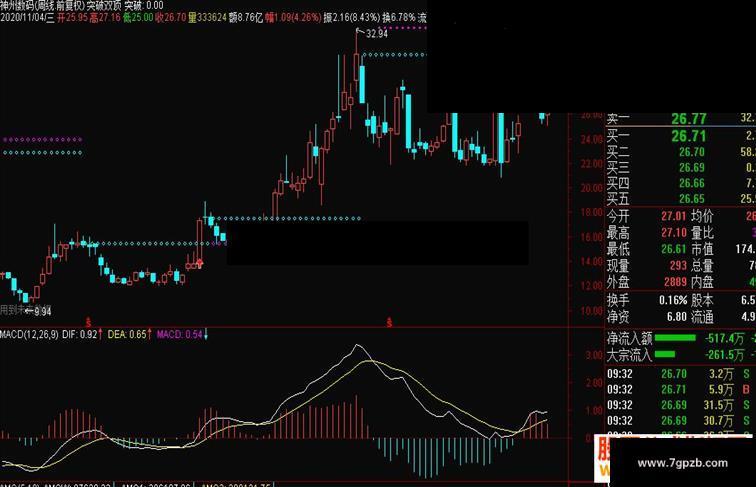Viewport: 756px width, 487px height.
Task: Click the close value 收26.70
Action: (x=171, y=18)
